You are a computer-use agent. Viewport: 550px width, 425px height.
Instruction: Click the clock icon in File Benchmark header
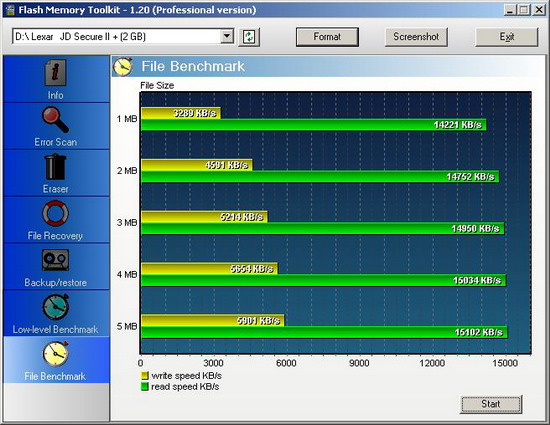pyautogui.click(x=123, y=66)
